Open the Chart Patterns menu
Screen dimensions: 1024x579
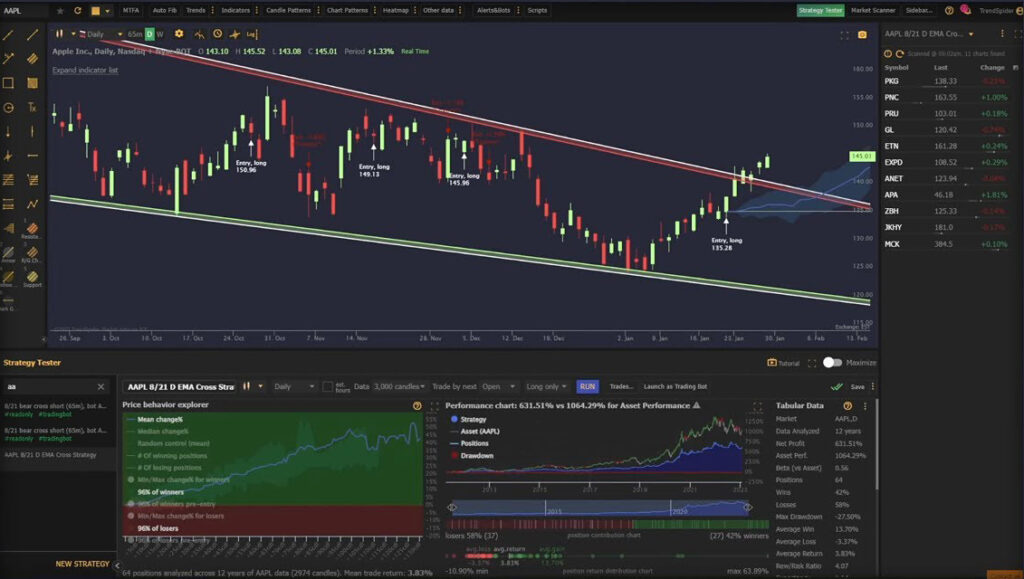(x=347, y=10)
